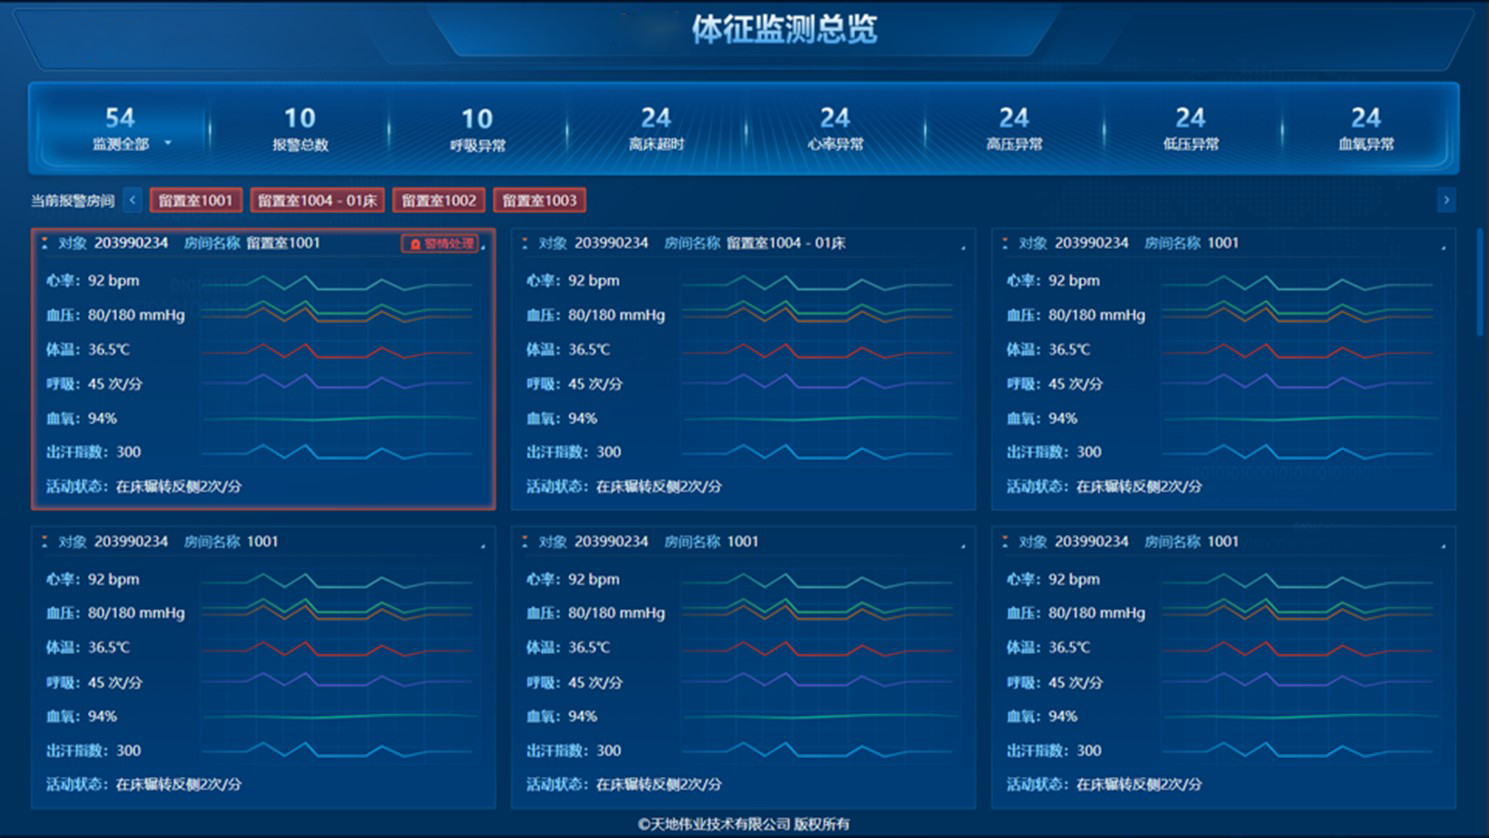Screen dimensions: 1489x838
Task: Click the corner expand icon on 留置室1004-01床 card
Action: tap(963, 246)
